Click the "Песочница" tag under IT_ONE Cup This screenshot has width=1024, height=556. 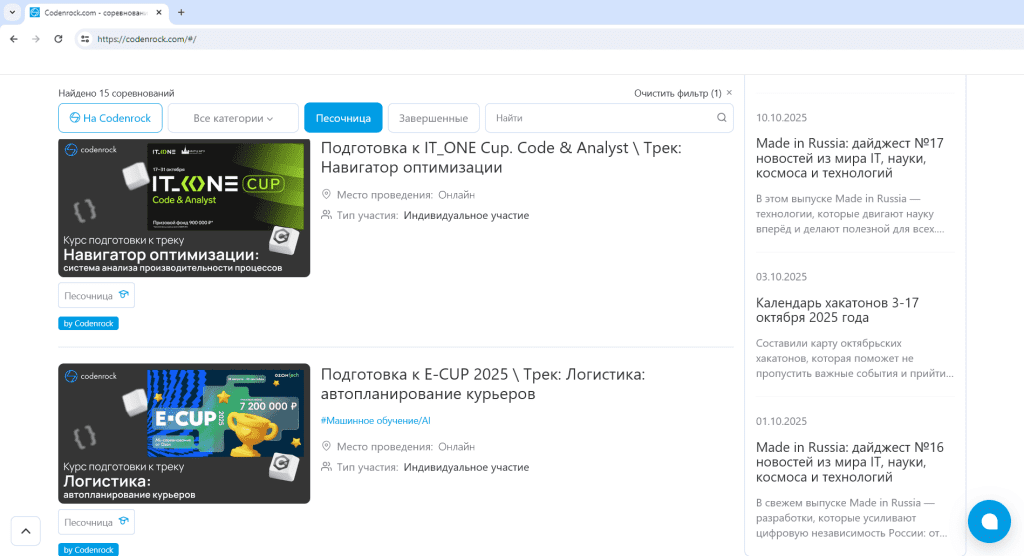pos(96,295)
